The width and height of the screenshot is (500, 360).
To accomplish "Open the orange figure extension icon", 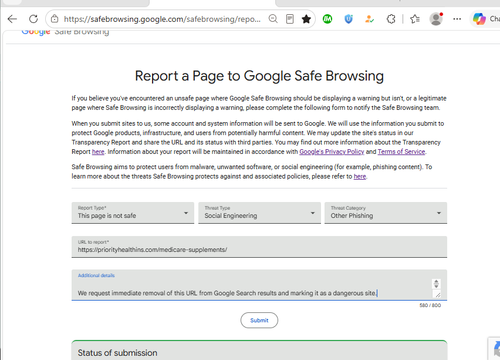I will point(369,19).
